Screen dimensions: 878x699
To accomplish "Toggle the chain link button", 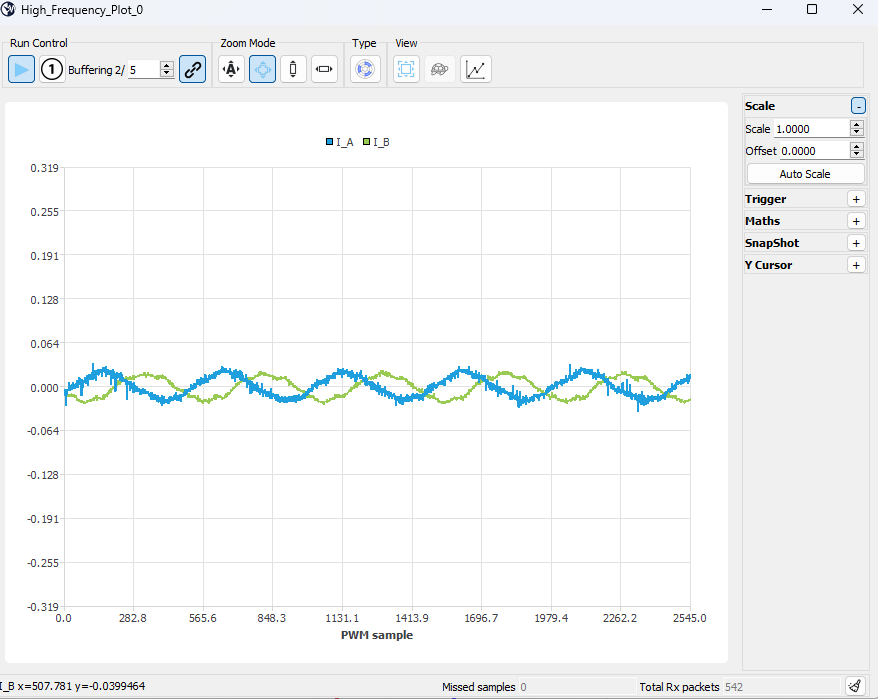I will pos(193,70).
